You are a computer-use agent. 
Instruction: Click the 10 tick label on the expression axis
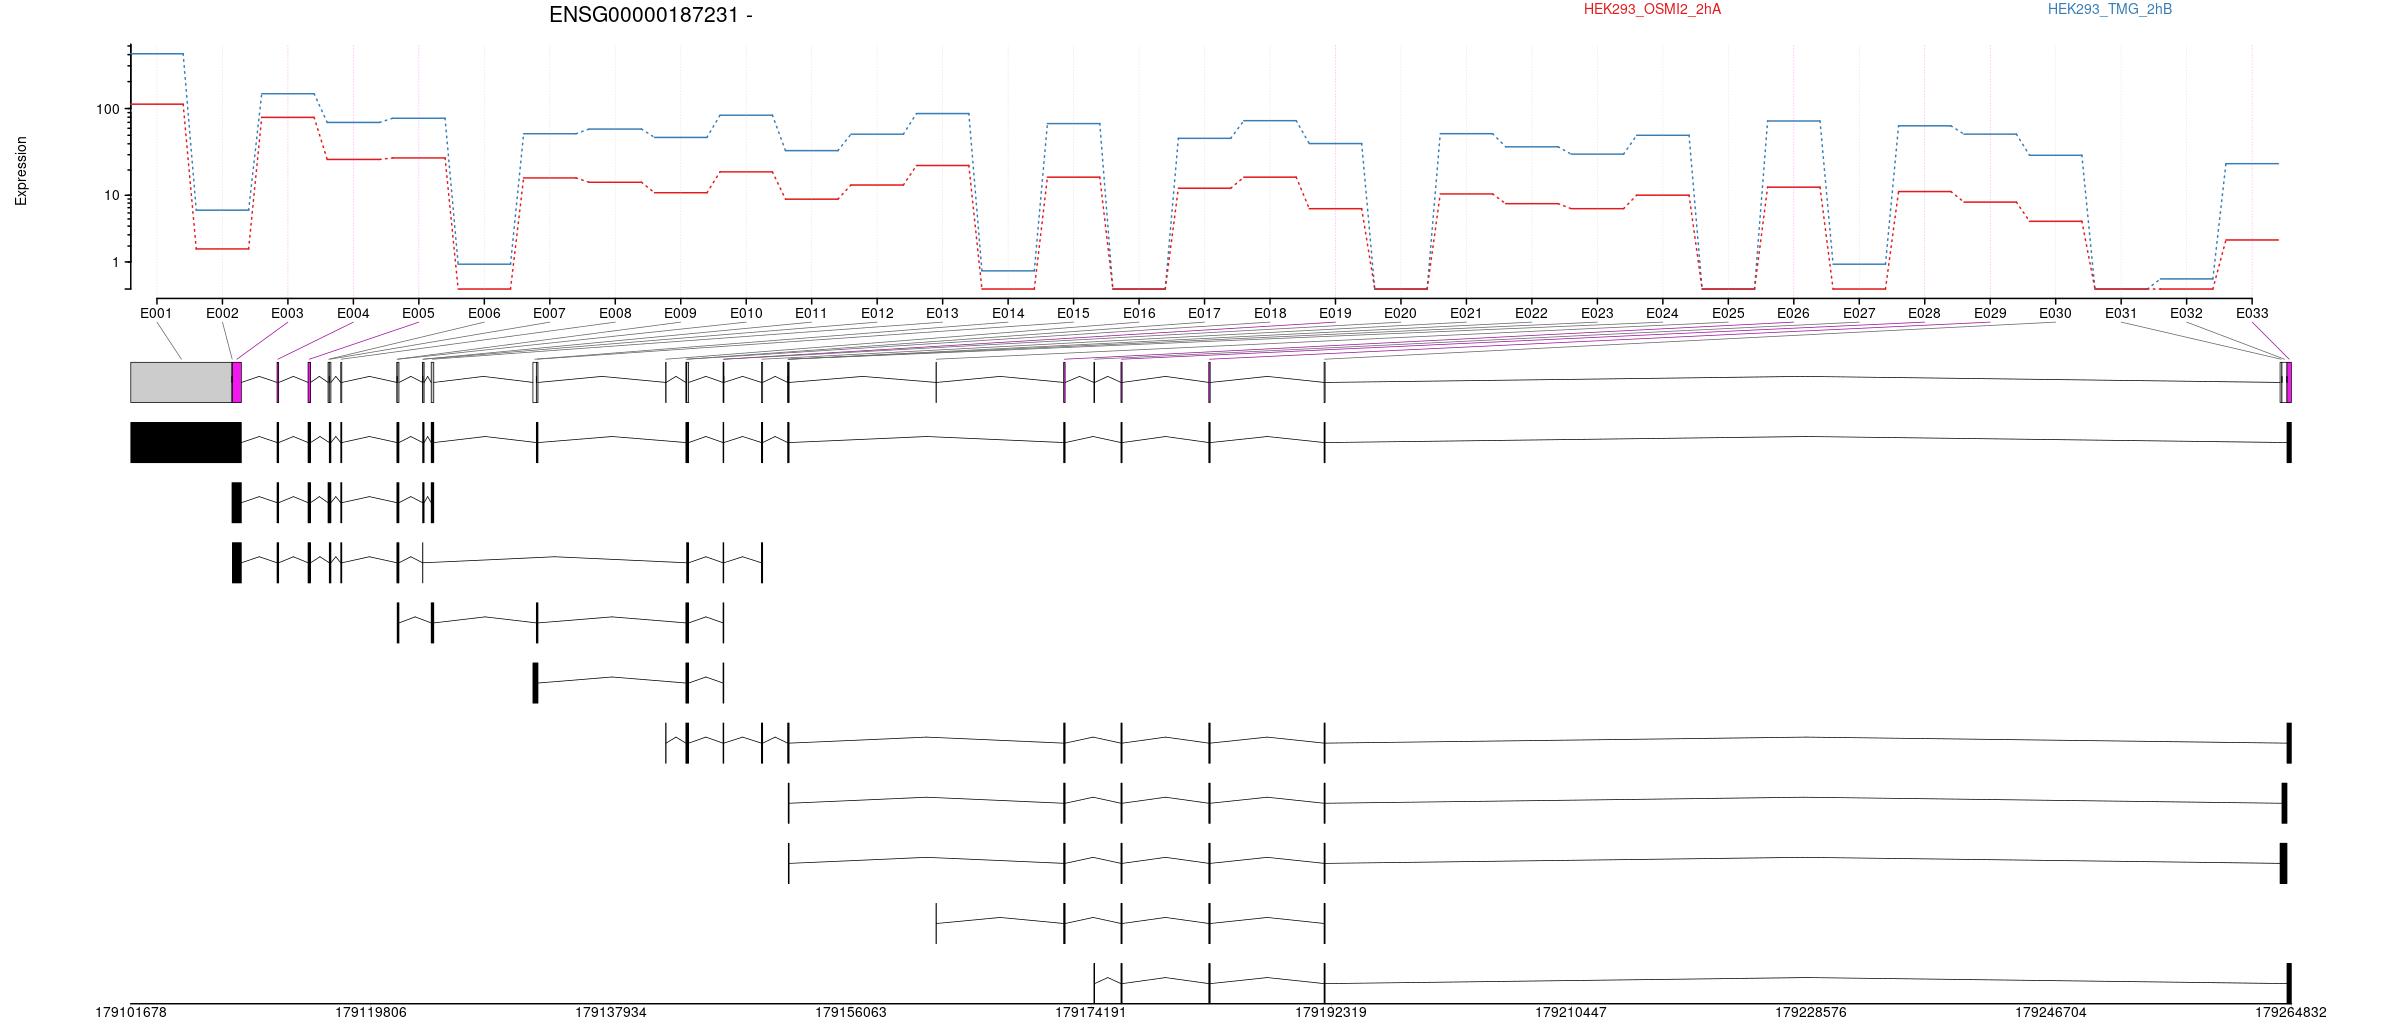[x=112, y=195]
